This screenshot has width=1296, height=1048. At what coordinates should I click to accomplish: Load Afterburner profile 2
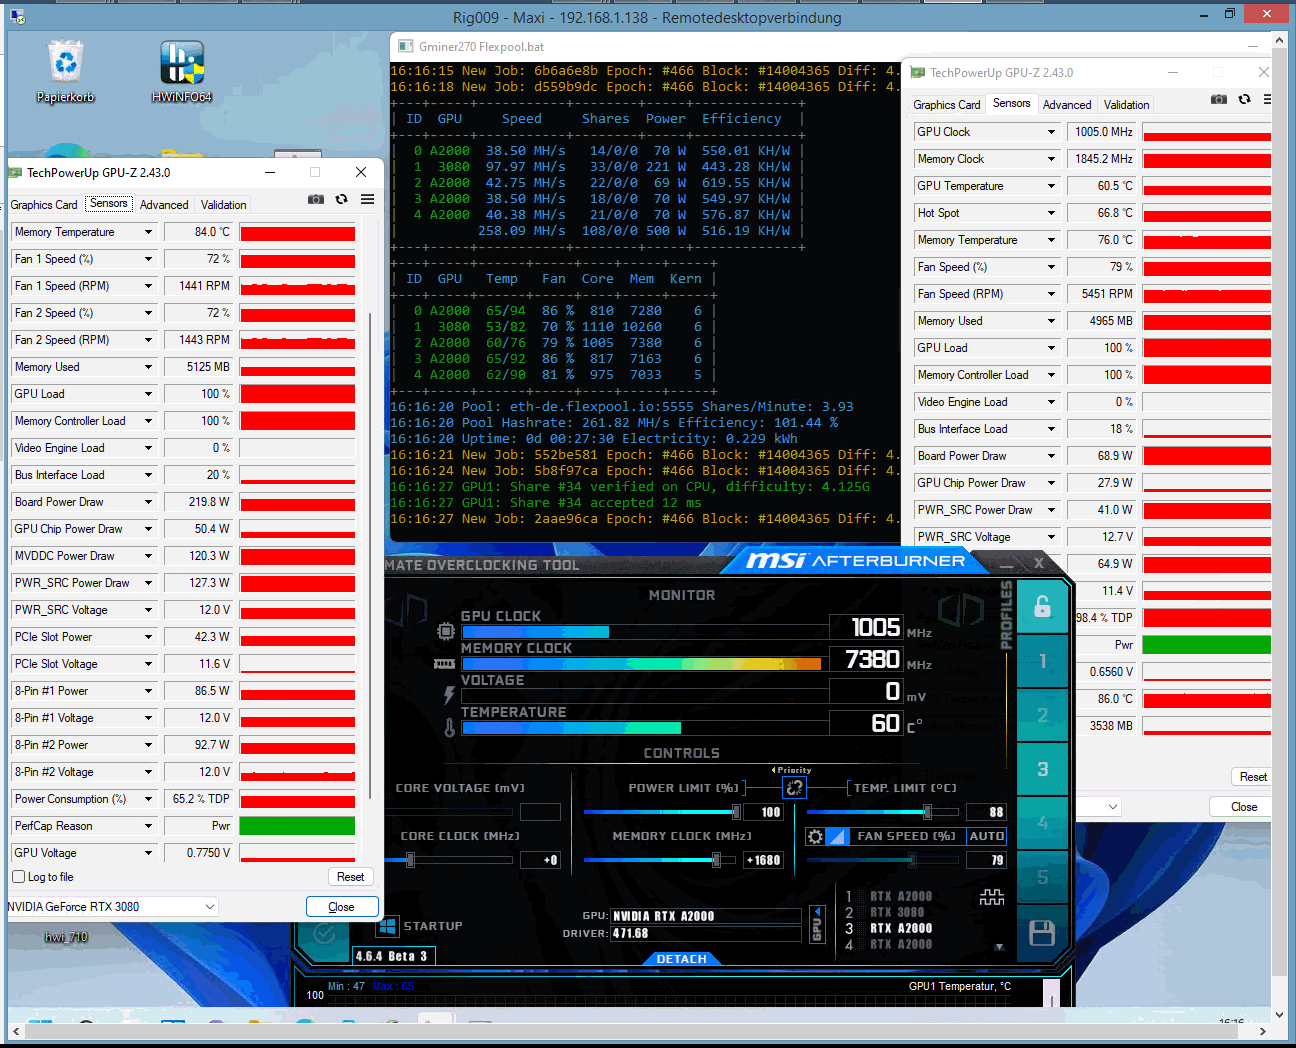pos(1042,715)
